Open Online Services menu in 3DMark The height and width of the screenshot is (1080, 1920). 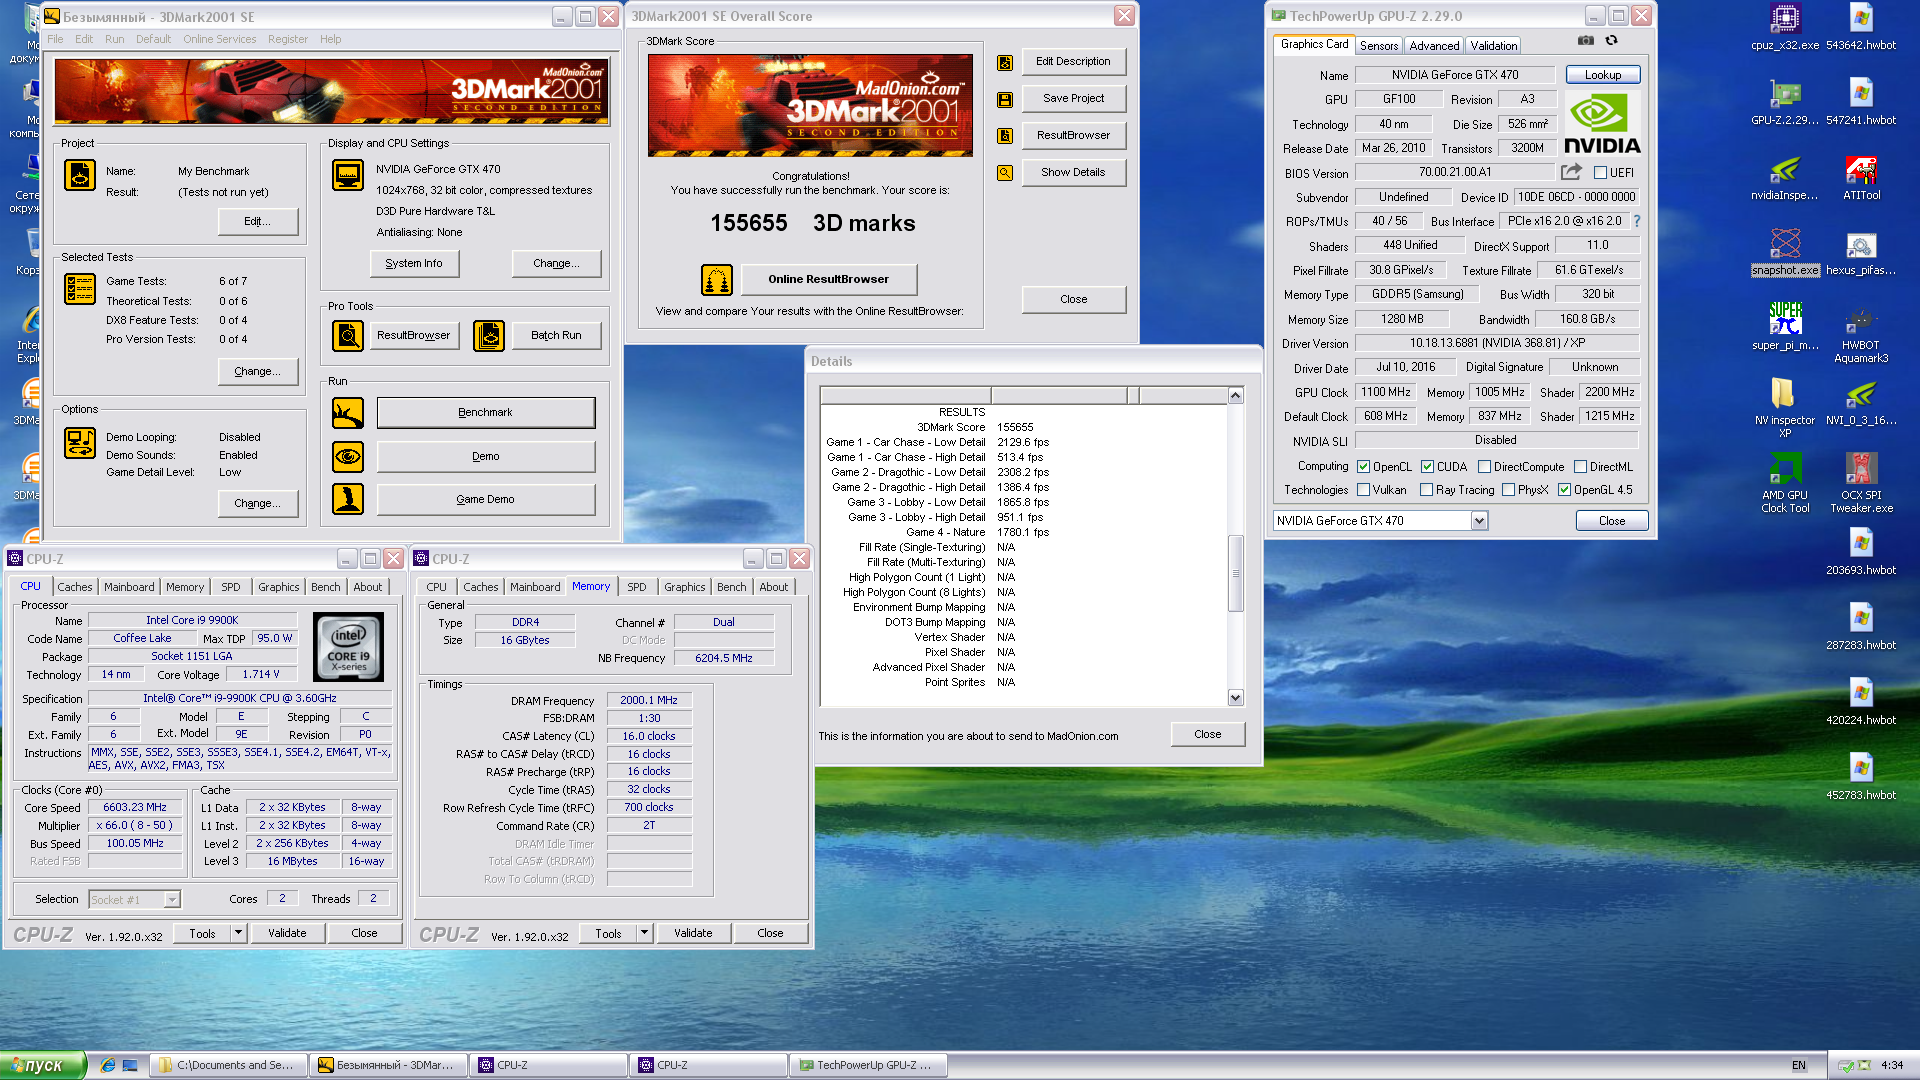coord(219,39)
